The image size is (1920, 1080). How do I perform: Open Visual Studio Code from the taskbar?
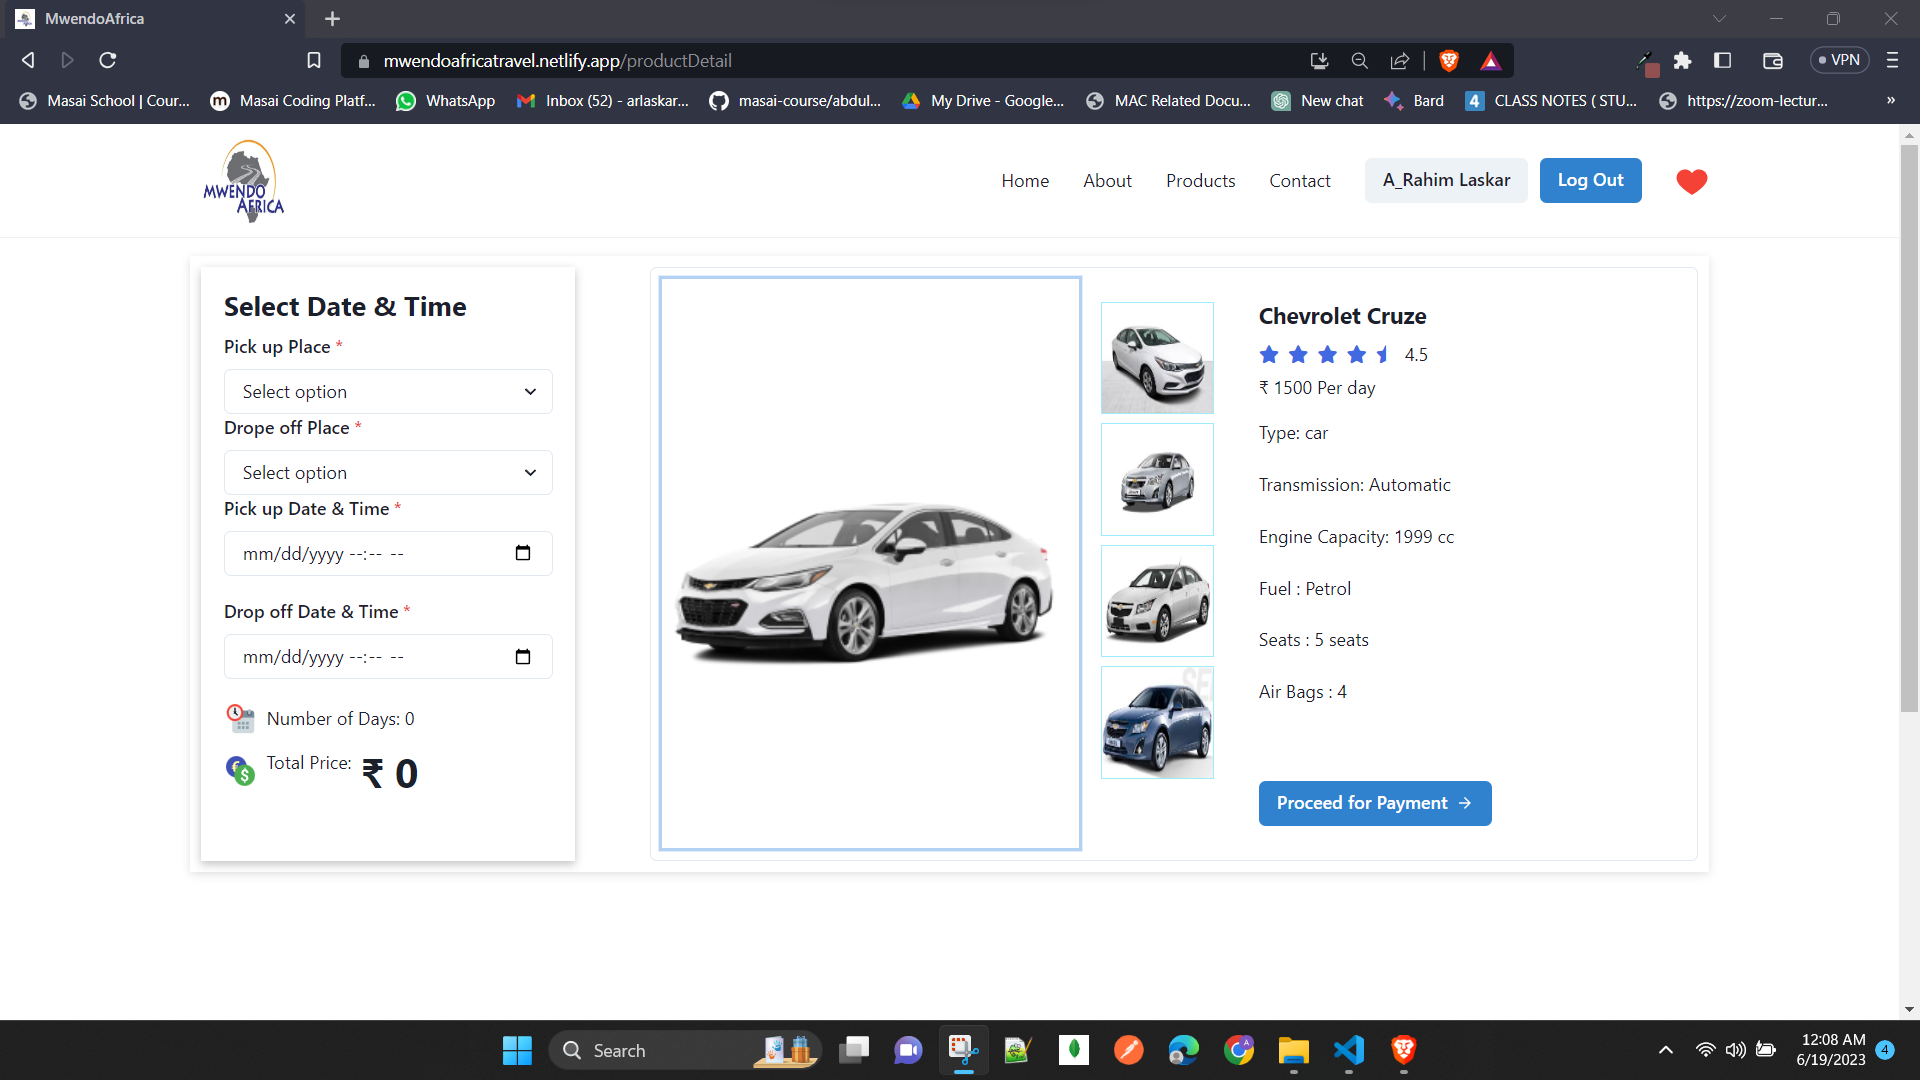coord(1348,1050)
